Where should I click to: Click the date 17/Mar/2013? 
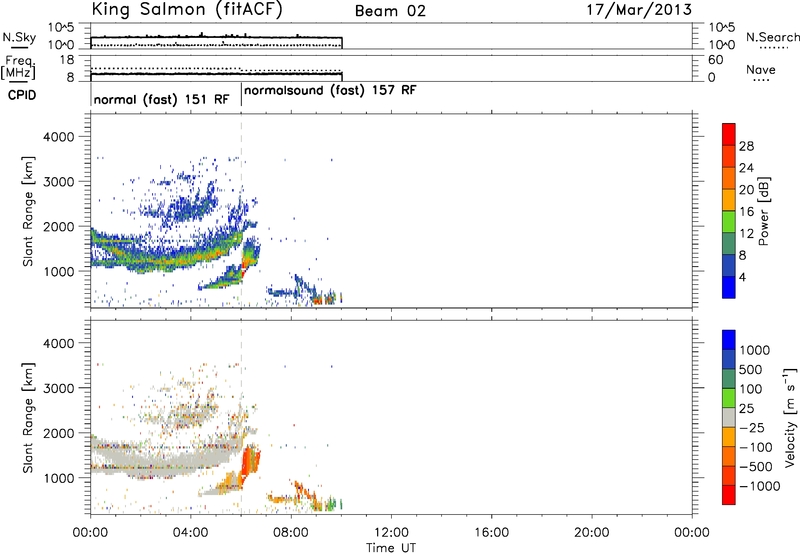(x=639, y=10)
